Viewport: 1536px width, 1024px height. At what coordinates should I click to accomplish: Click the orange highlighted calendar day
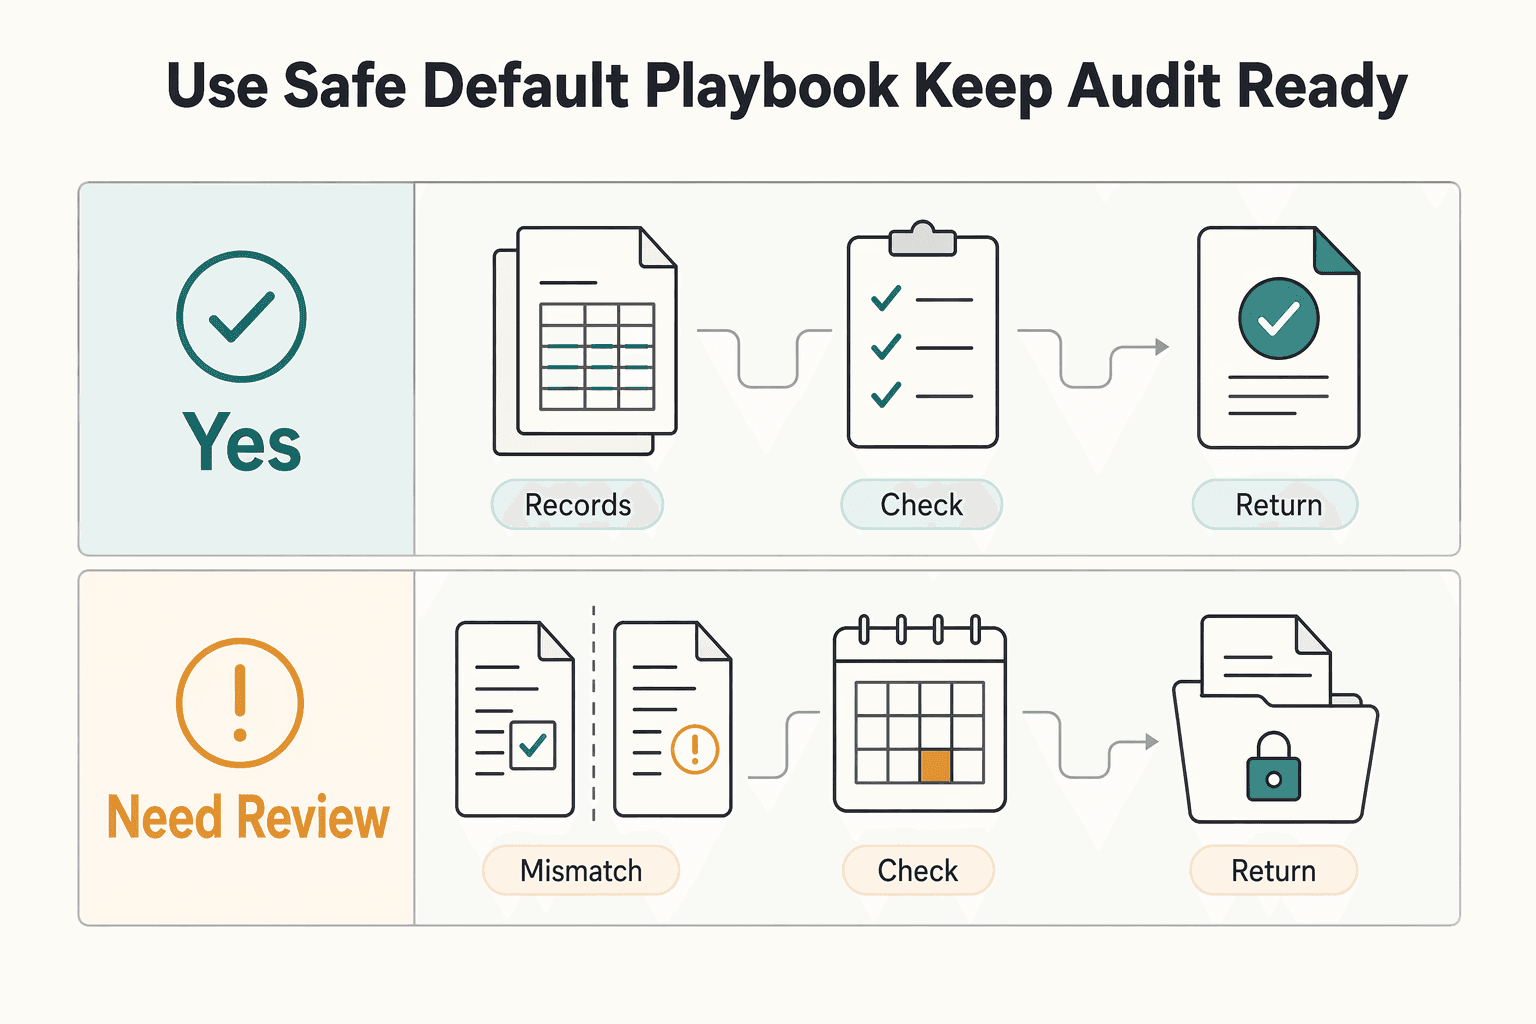pyautogui.click(x=936, y=766)
